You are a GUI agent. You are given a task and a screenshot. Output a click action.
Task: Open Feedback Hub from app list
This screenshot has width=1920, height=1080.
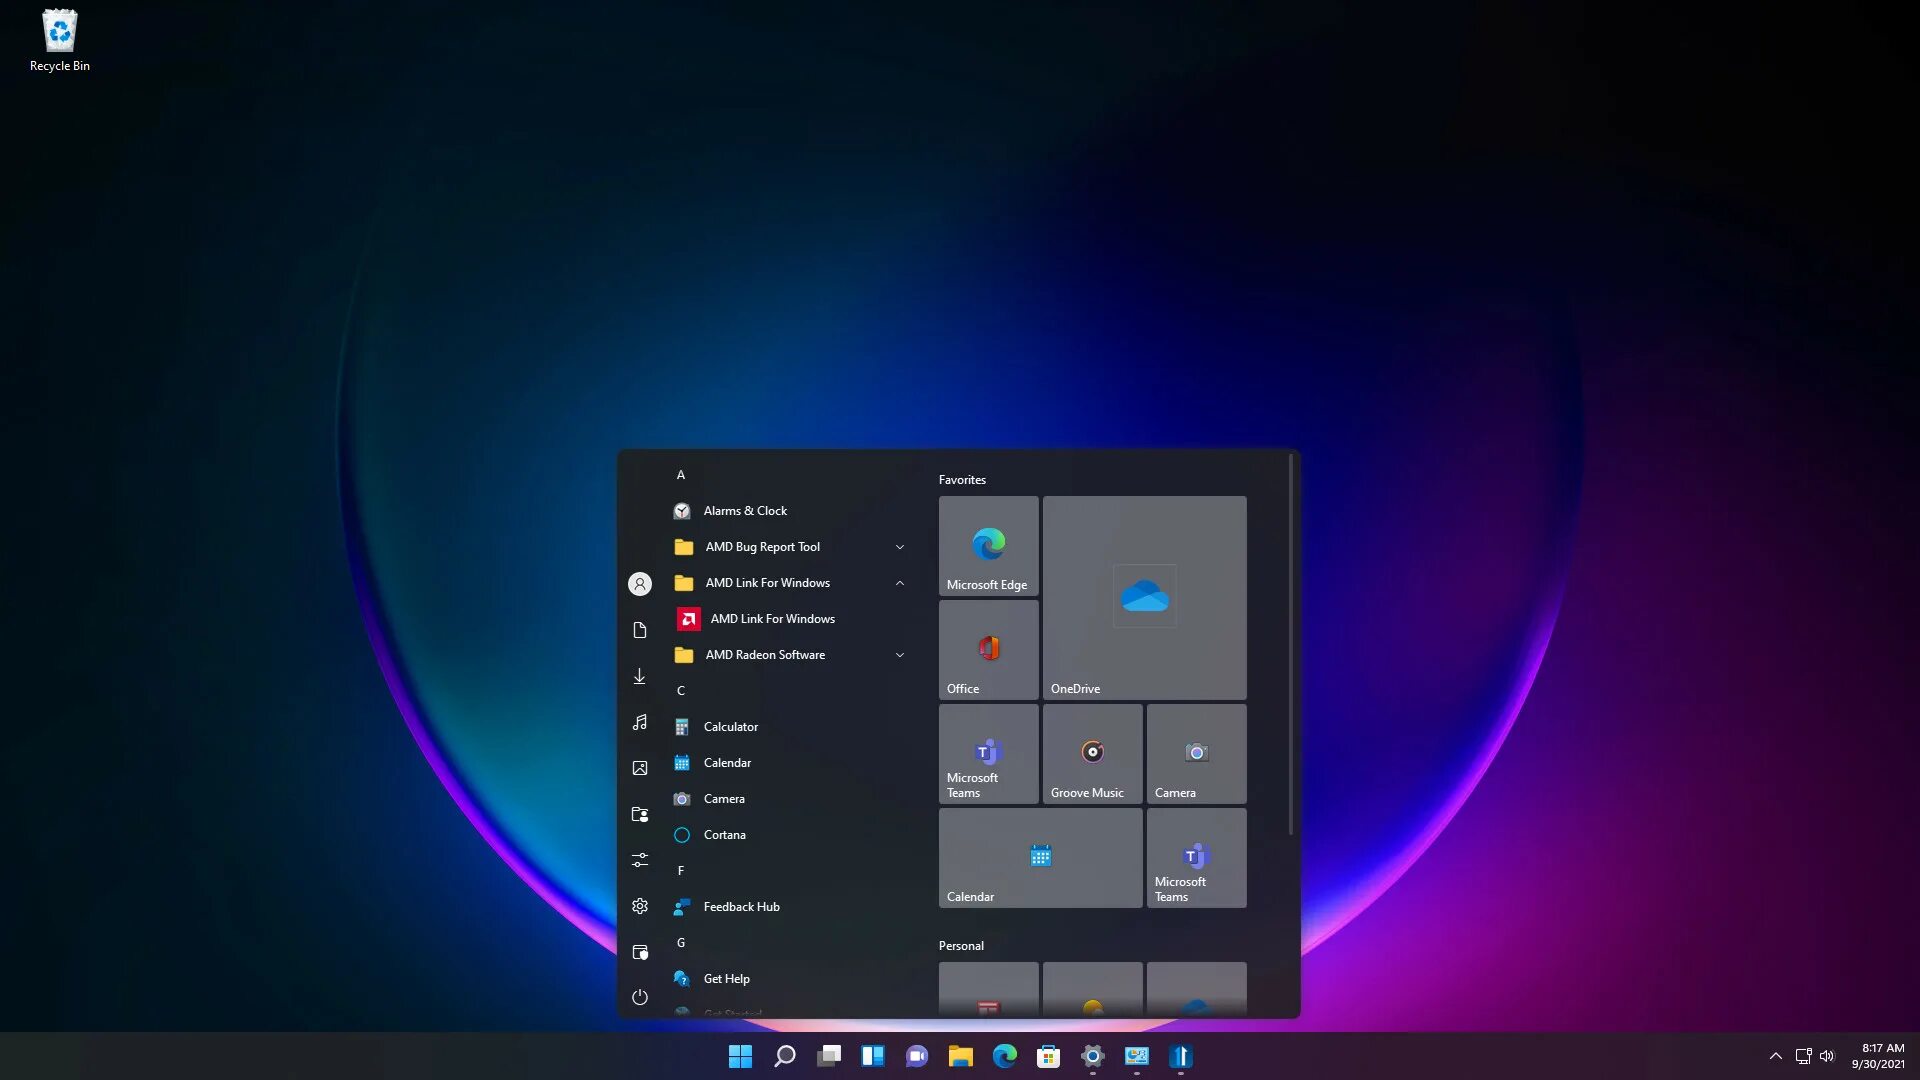[742, 906]
